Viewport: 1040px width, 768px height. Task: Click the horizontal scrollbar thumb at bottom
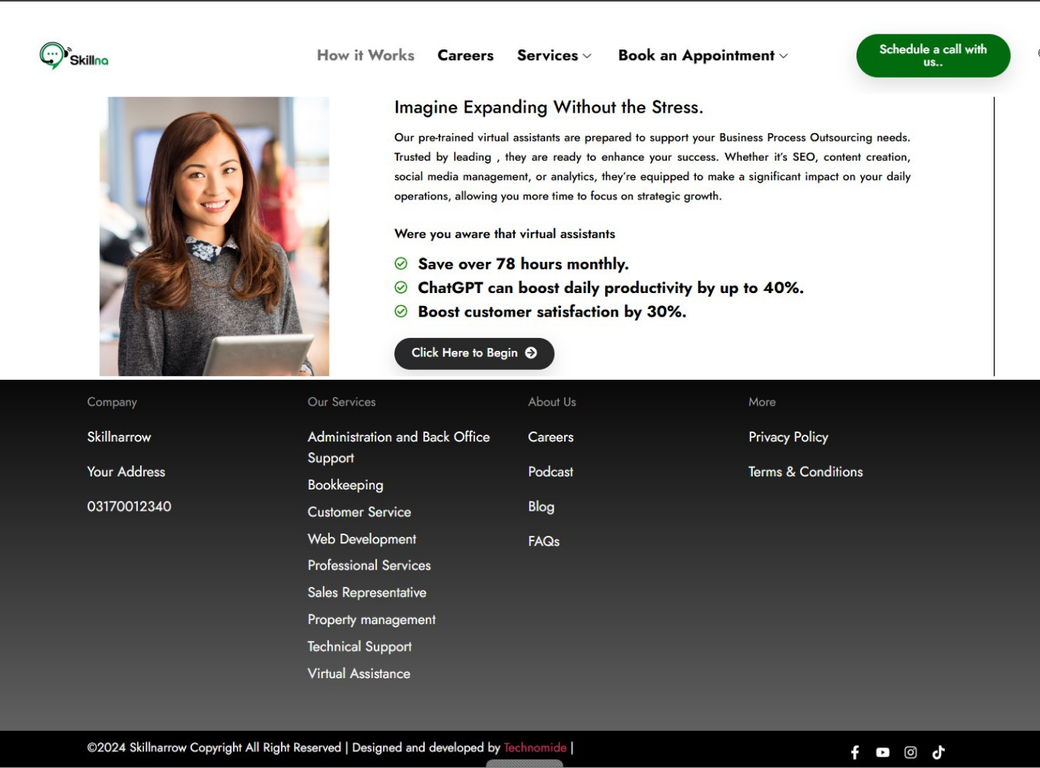click(x=525, y=764)
